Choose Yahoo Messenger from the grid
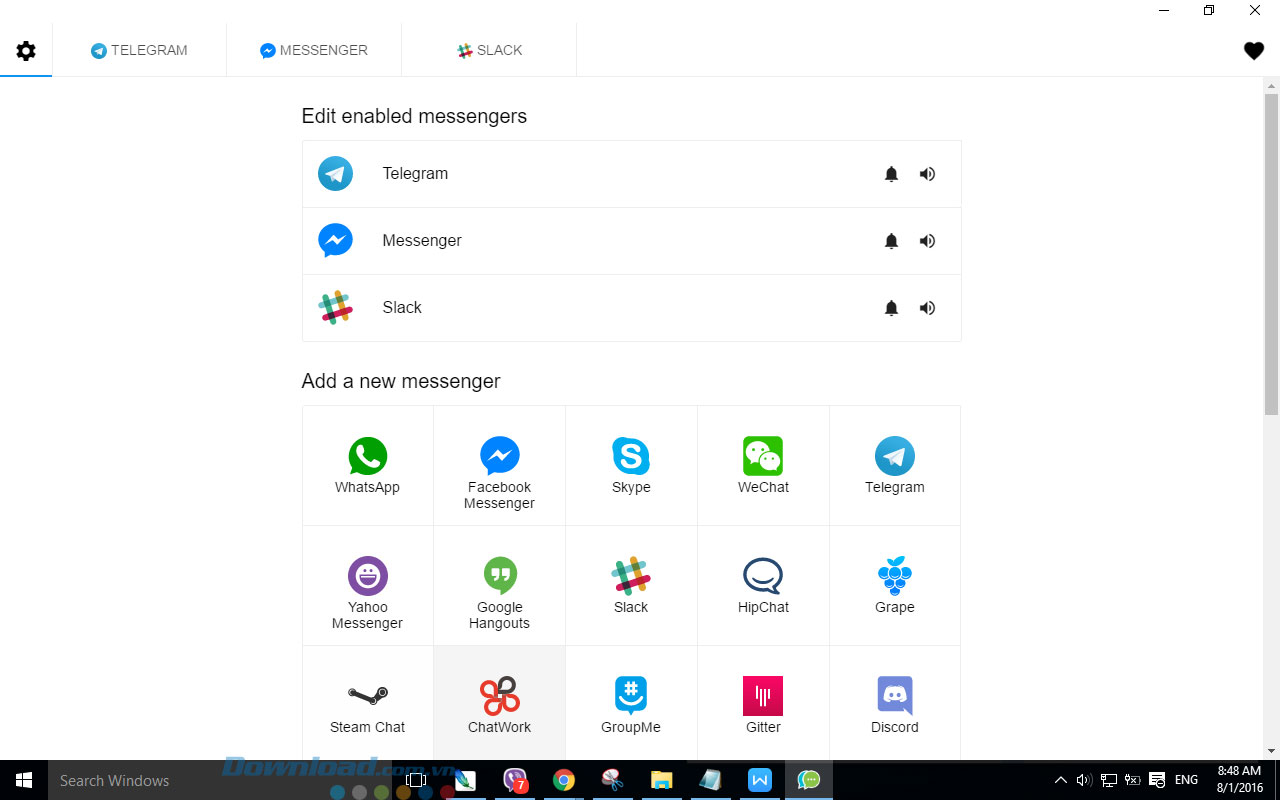 (367, 585)
